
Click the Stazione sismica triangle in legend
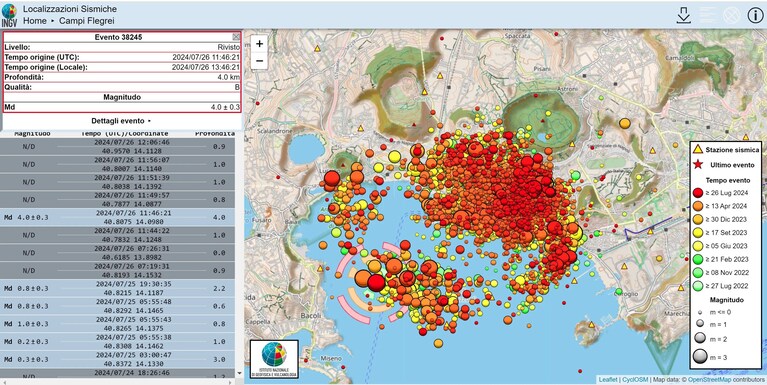click(698, 149)
